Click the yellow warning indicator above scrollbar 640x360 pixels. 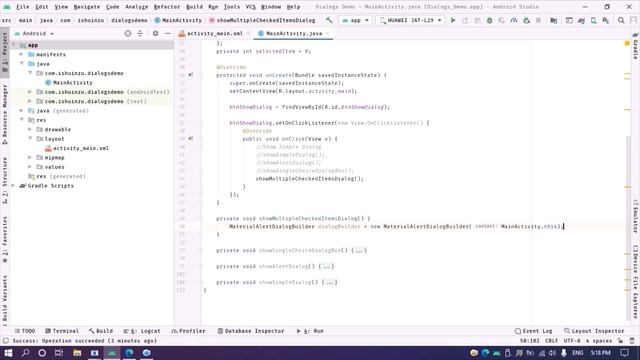click(627, 43)
